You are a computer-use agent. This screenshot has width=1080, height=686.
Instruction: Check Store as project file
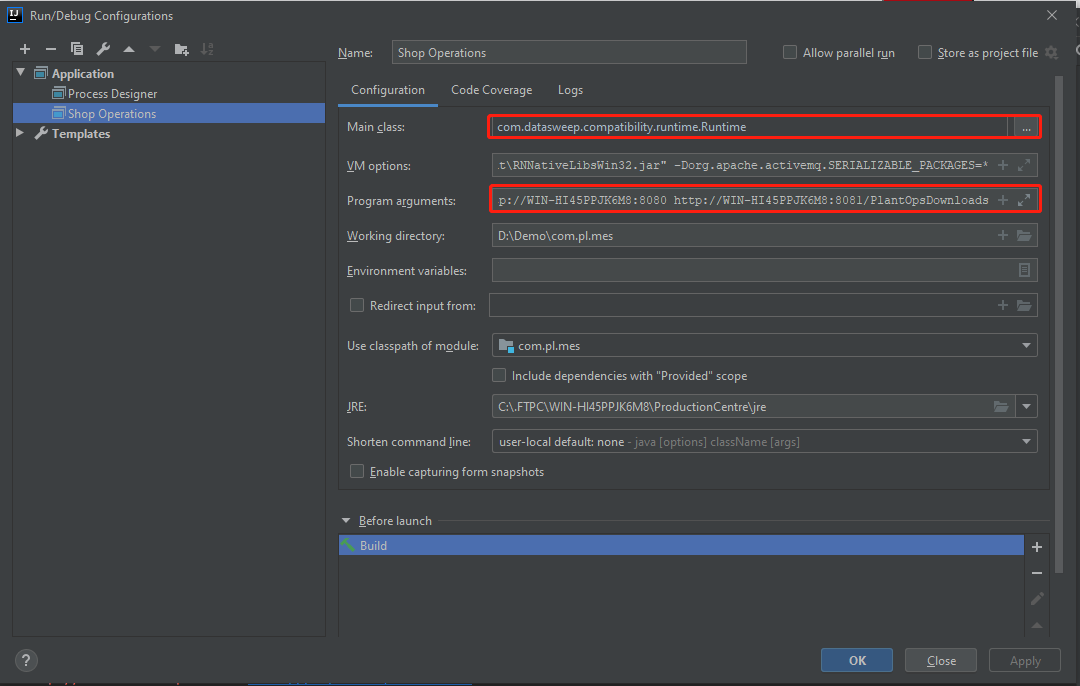click(924, 52)
